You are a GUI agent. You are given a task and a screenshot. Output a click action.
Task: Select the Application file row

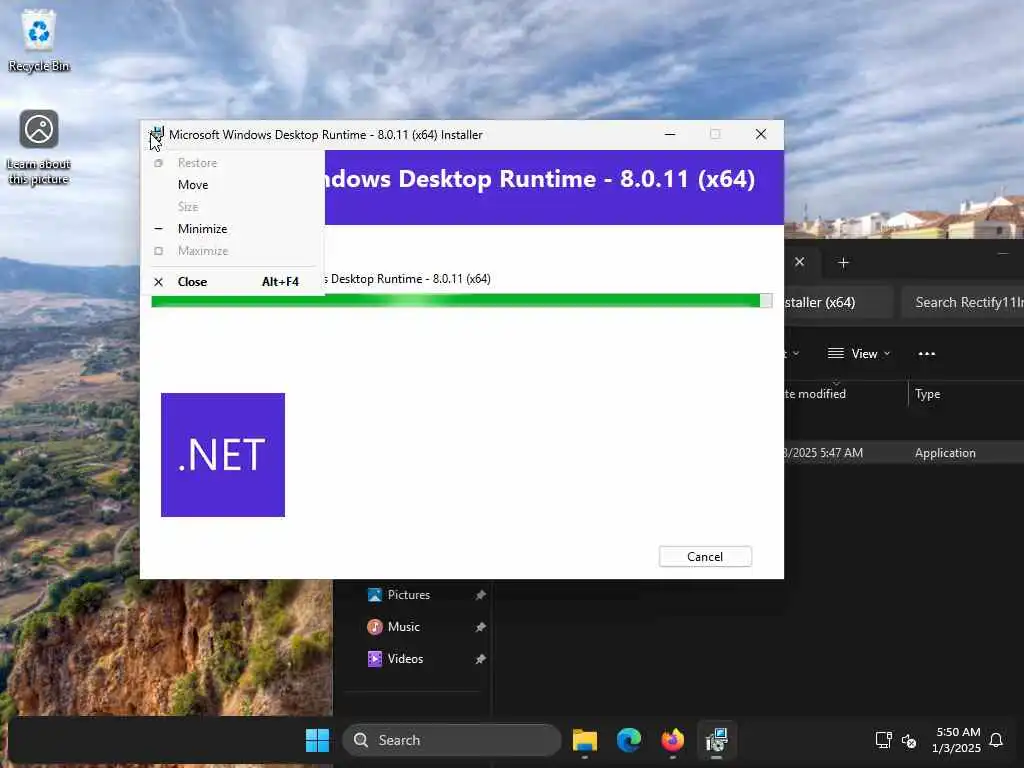(x=904, y=453)
